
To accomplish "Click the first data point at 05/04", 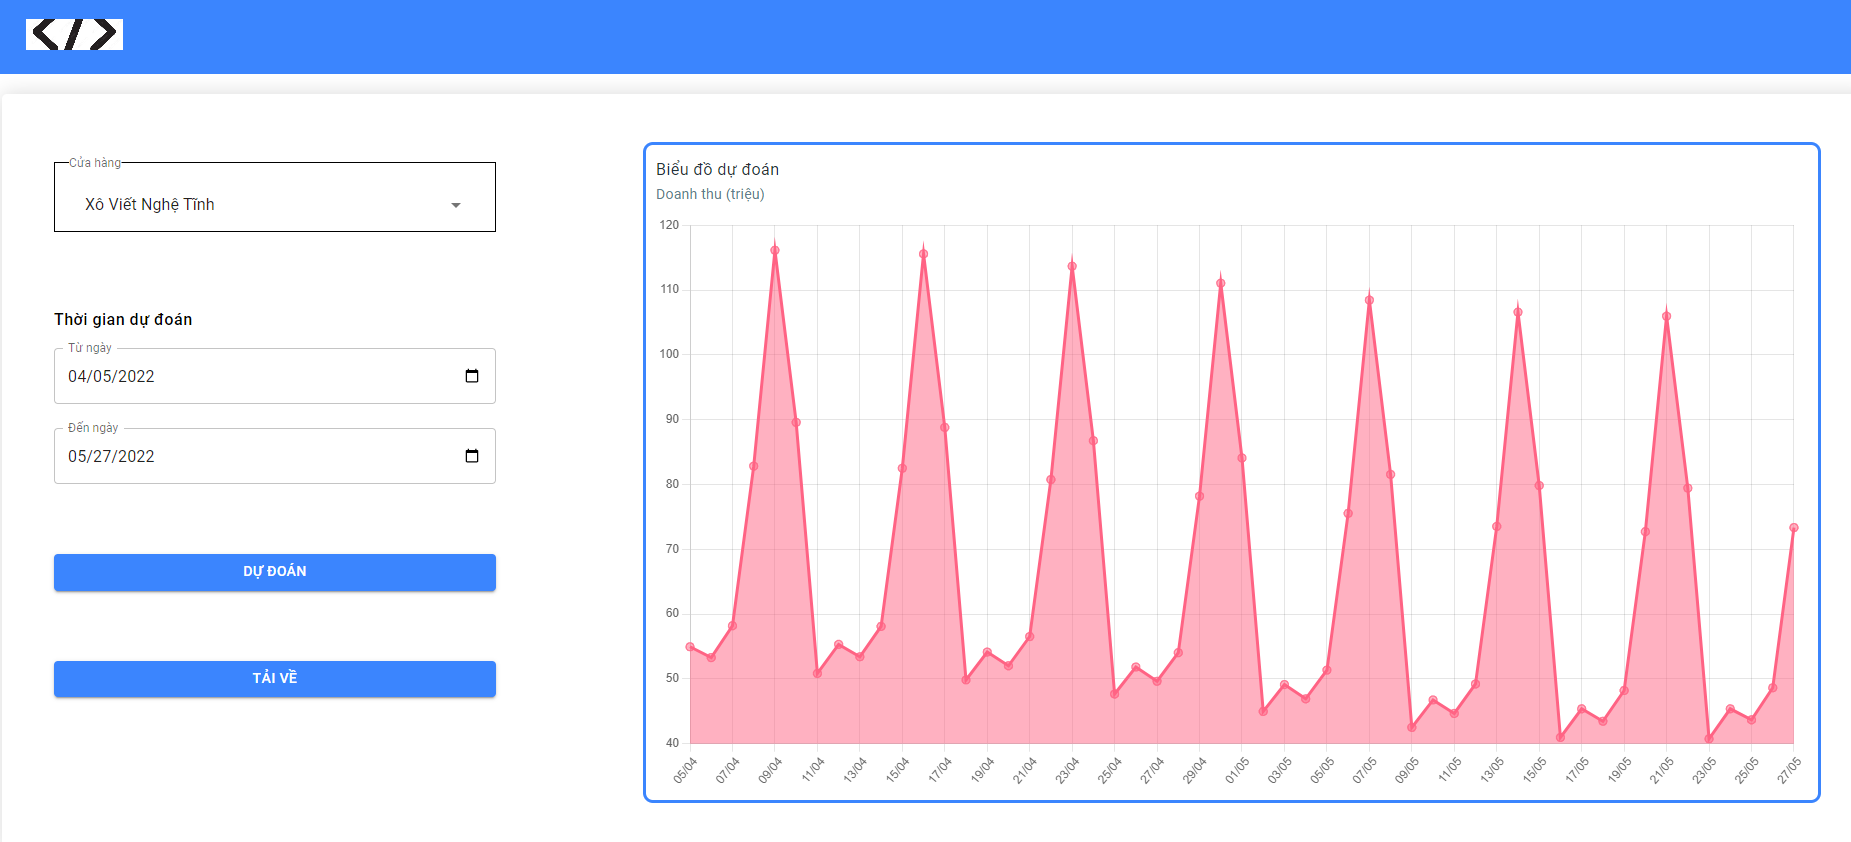I will (x=690, y=647).
